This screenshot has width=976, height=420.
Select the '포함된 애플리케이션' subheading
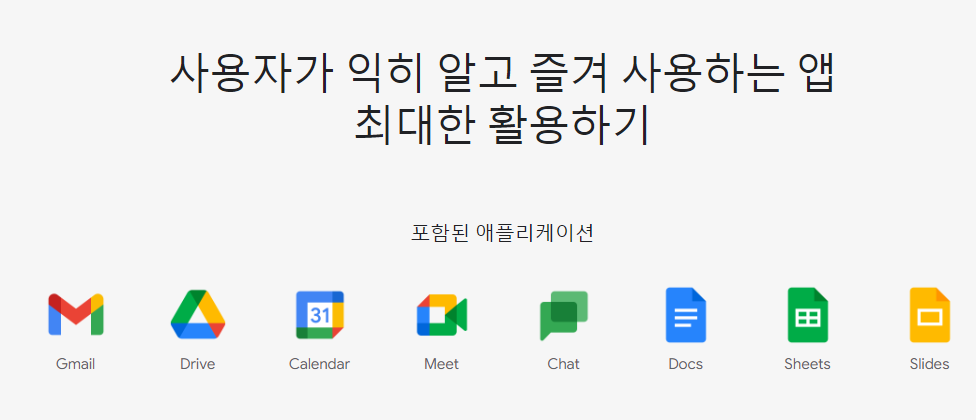(502, 233)
